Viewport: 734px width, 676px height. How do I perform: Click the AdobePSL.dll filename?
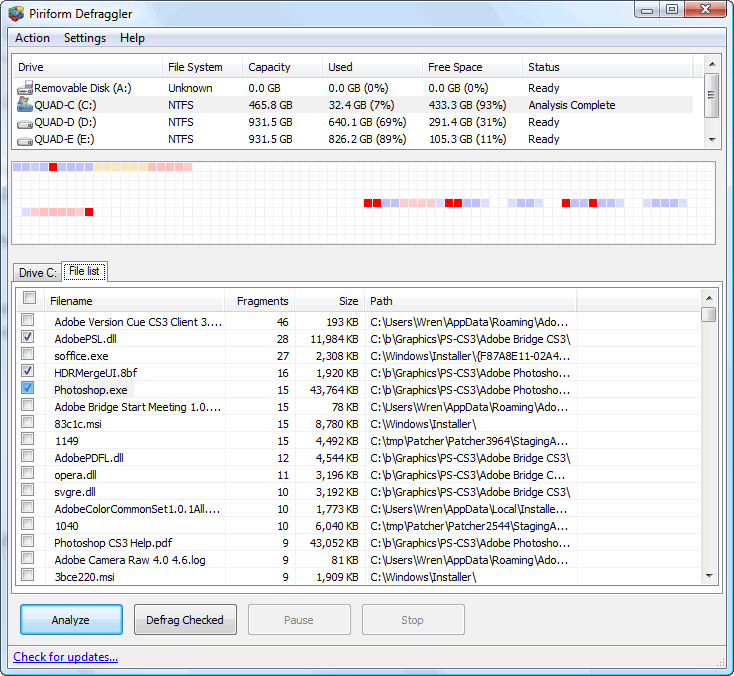click(86, 339)
